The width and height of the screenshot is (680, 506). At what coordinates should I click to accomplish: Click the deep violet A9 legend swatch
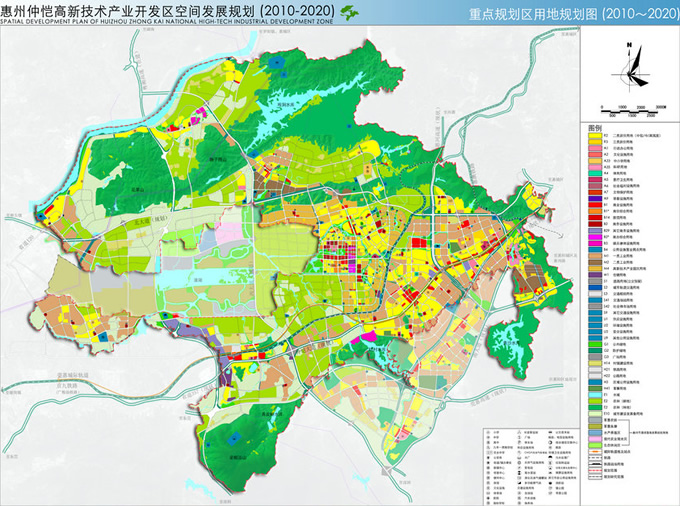595,199
